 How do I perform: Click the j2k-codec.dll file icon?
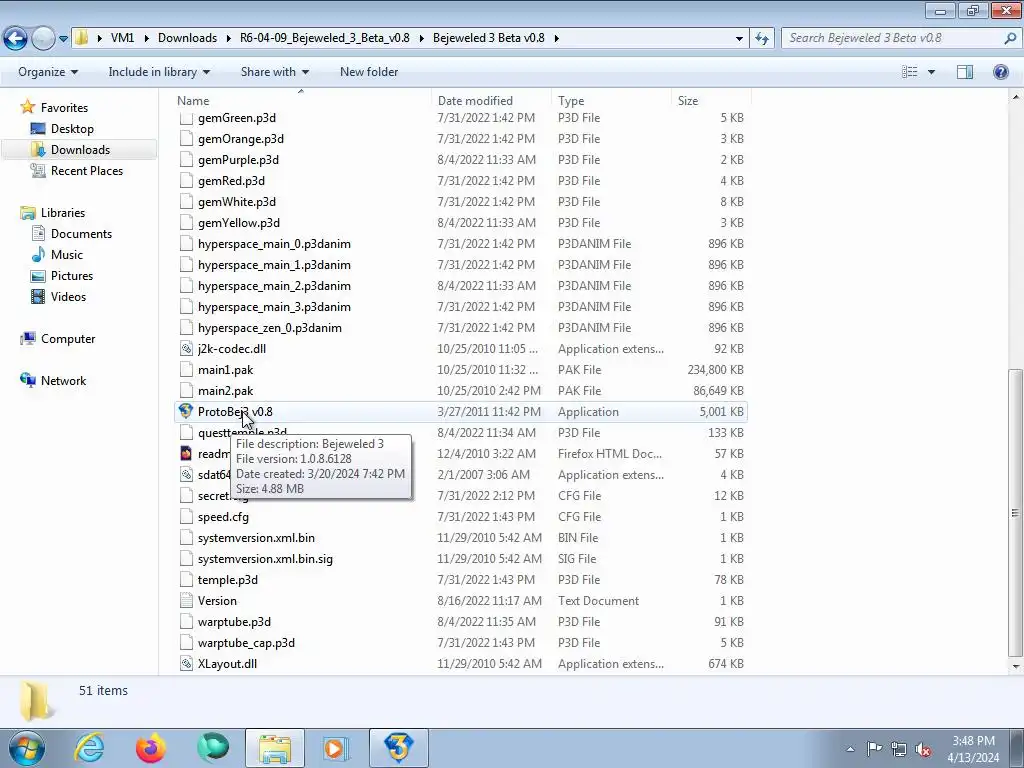pyautogui.click(x=186, y=349)
